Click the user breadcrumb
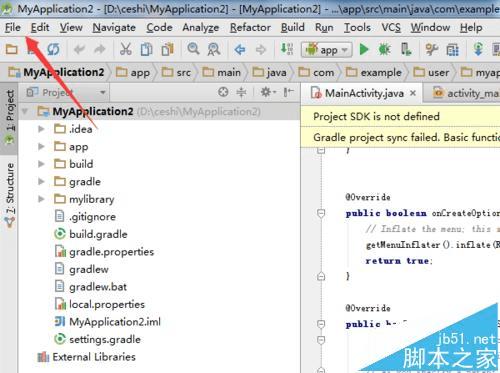This screenshot has height=373, width=500. (431, 72)
